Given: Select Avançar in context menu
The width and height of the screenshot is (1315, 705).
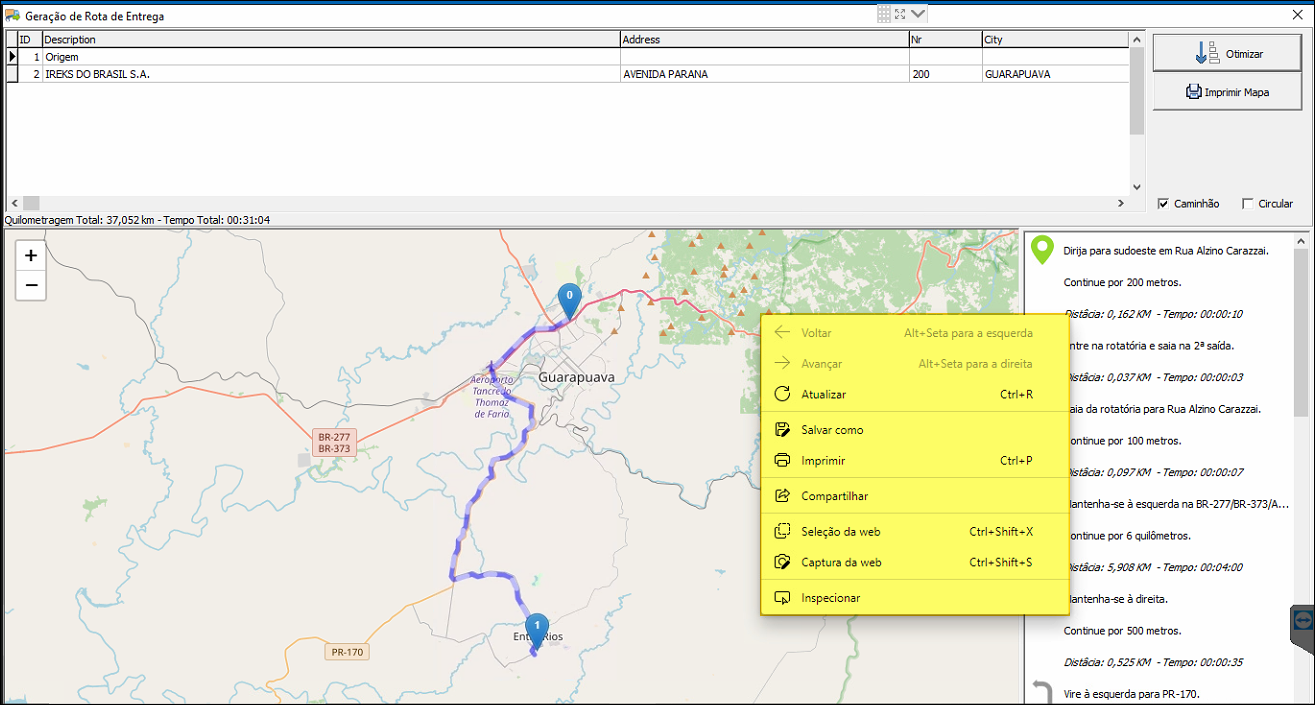Looking at the screenshot, I should [914, 364].
